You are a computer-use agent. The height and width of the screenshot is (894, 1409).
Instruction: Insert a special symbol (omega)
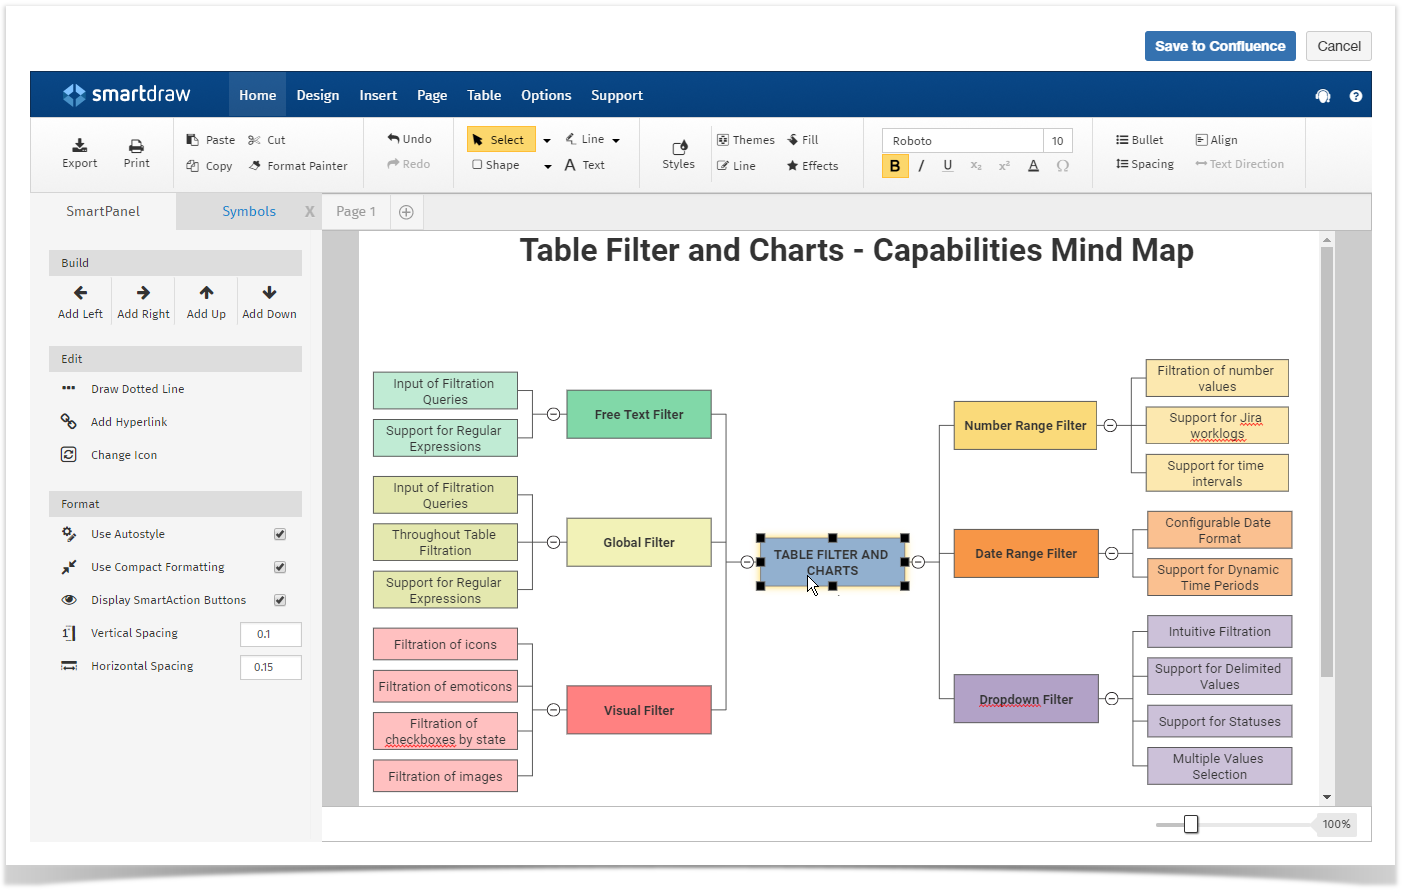click(1063, 166)
